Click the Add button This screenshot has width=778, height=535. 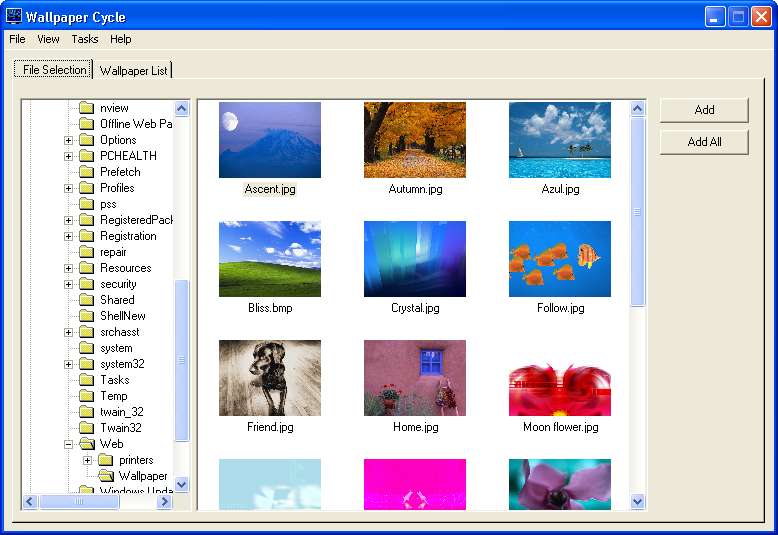point(704,110)
